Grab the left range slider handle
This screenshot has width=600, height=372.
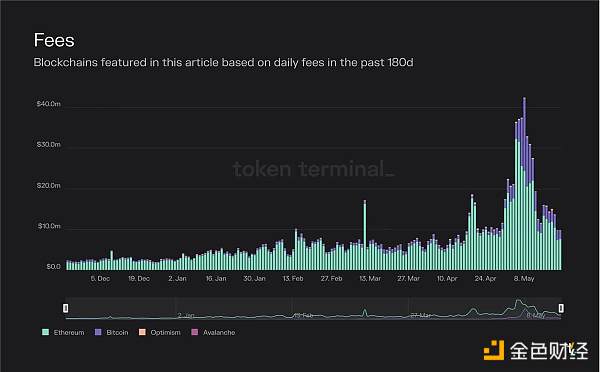(66, 308)
